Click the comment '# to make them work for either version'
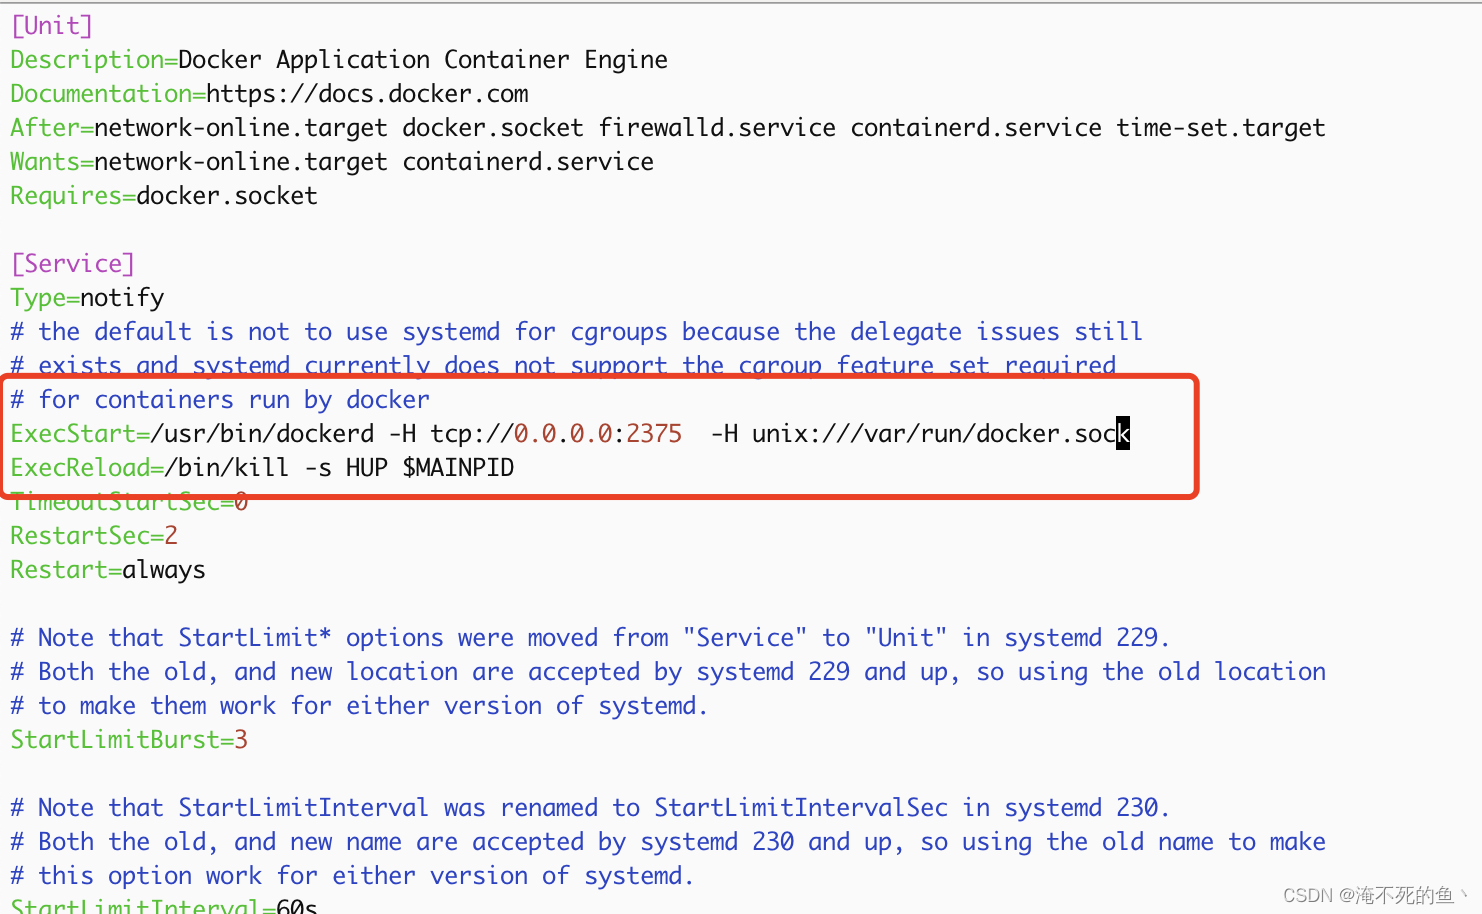Image resolution: width=1482 pixels, height=914 pixels. [x=359, y=706]
